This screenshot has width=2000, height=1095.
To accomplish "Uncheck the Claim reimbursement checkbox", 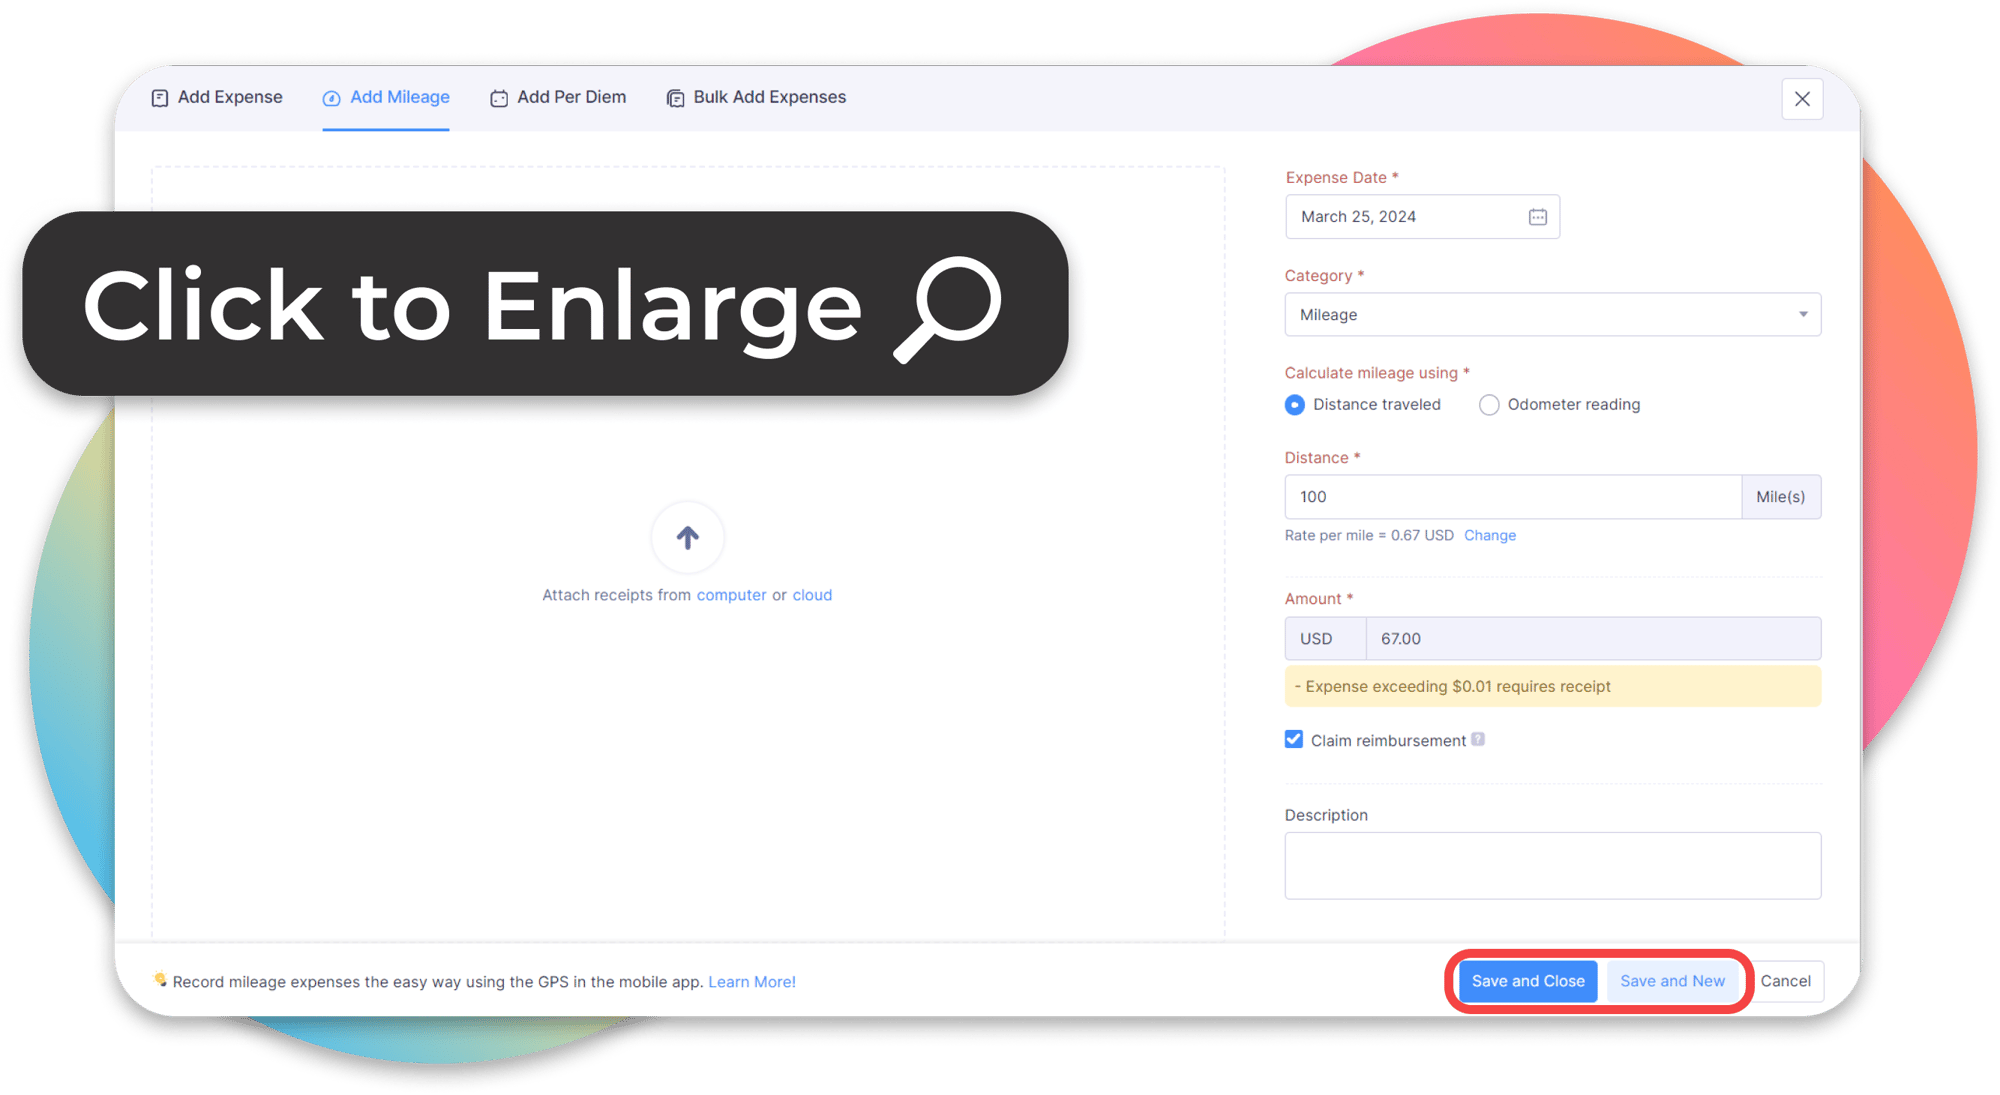I will point(1293,739).
